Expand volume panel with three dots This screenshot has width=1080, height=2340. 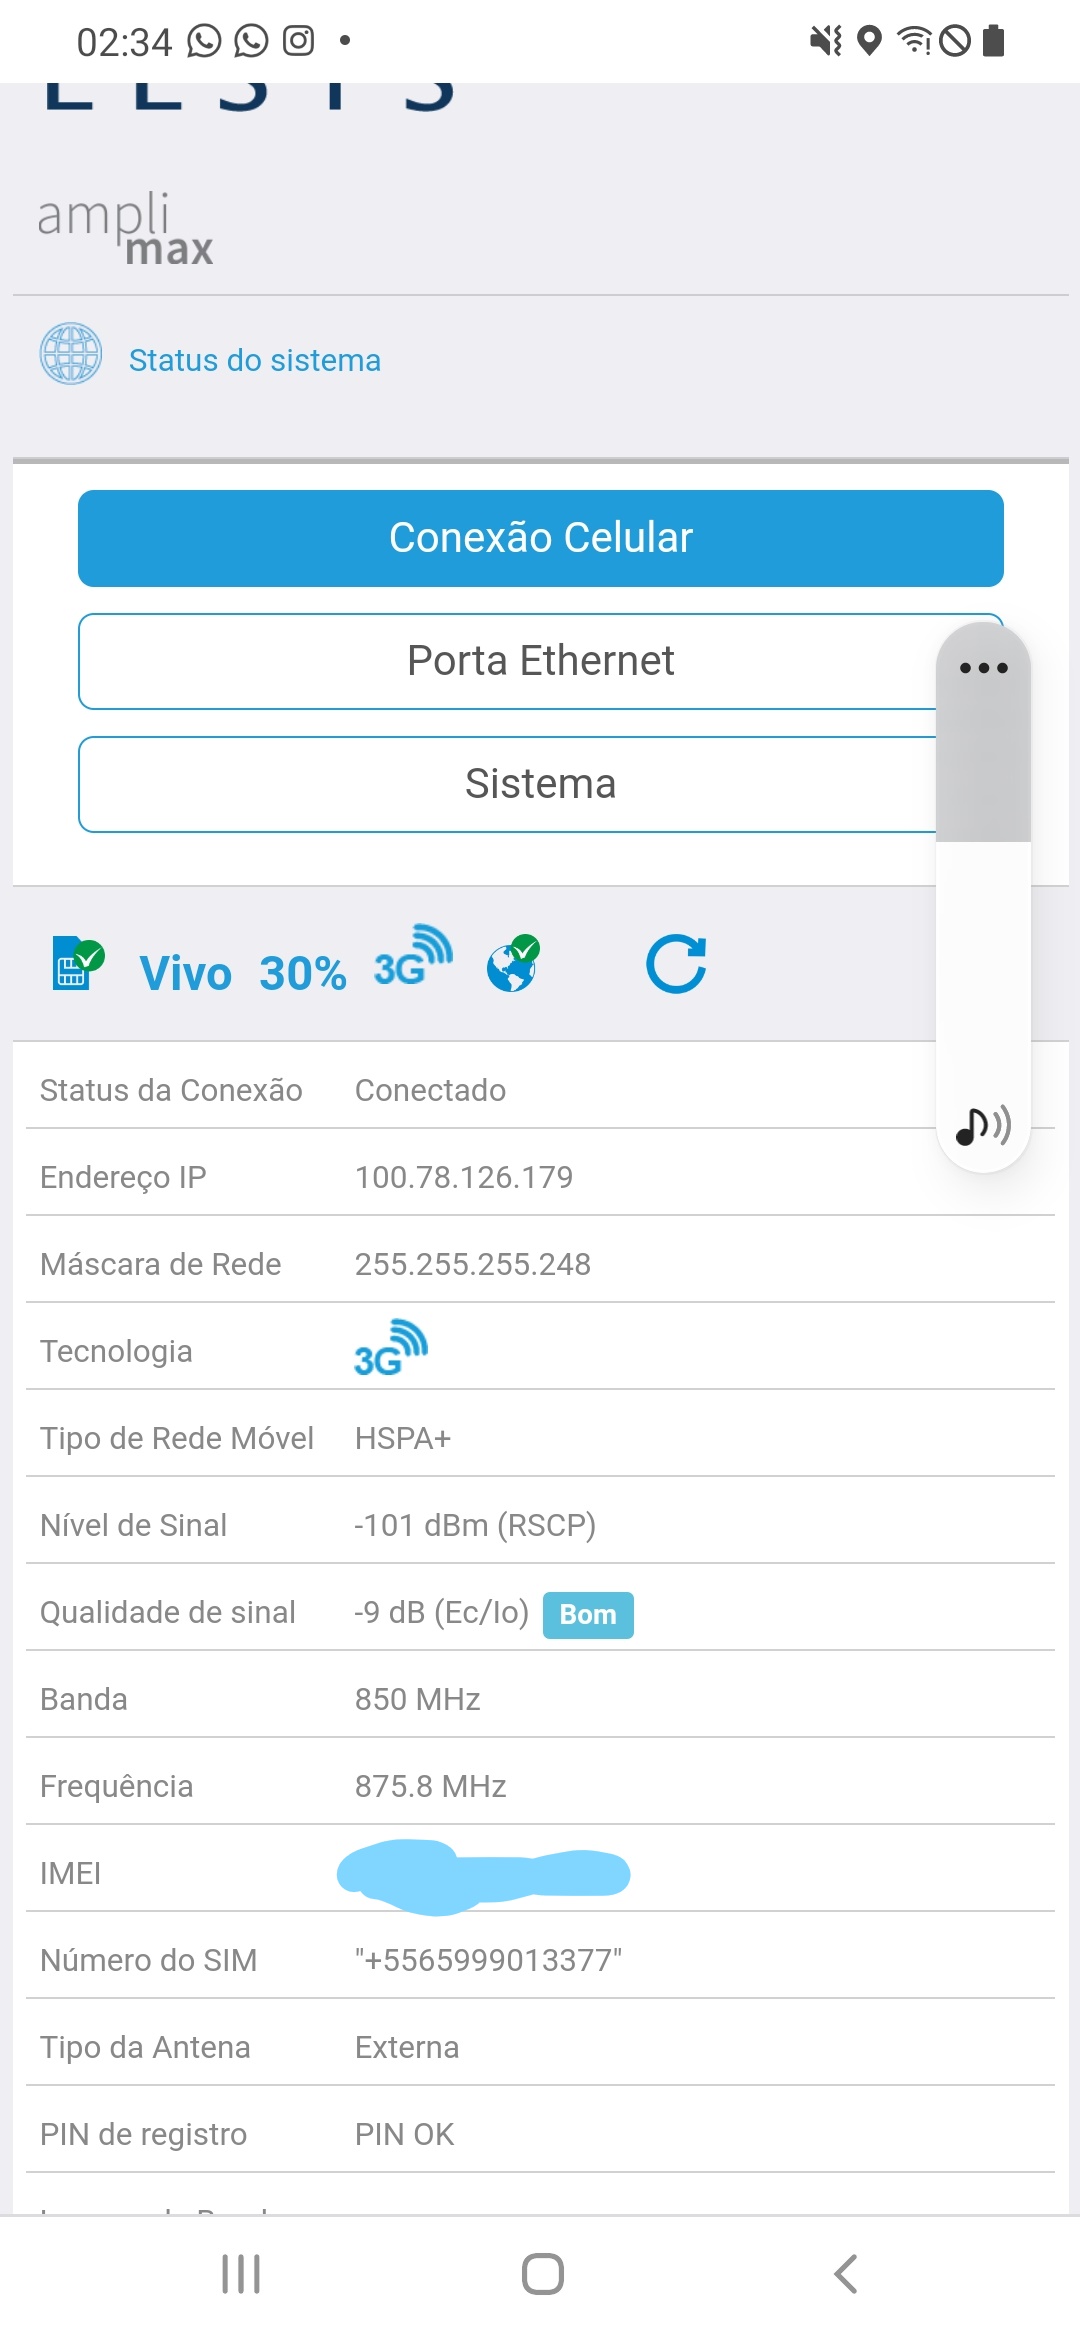click(x=983, y=668)
